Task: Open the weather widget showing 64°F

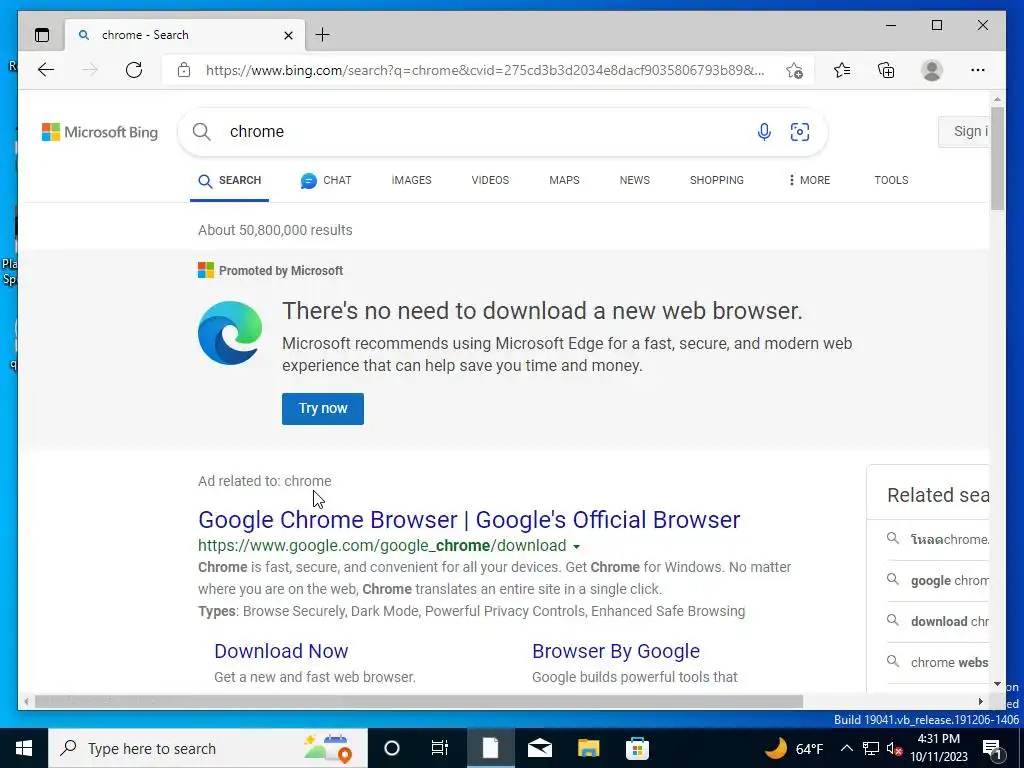Action: [x=793, y=748]
